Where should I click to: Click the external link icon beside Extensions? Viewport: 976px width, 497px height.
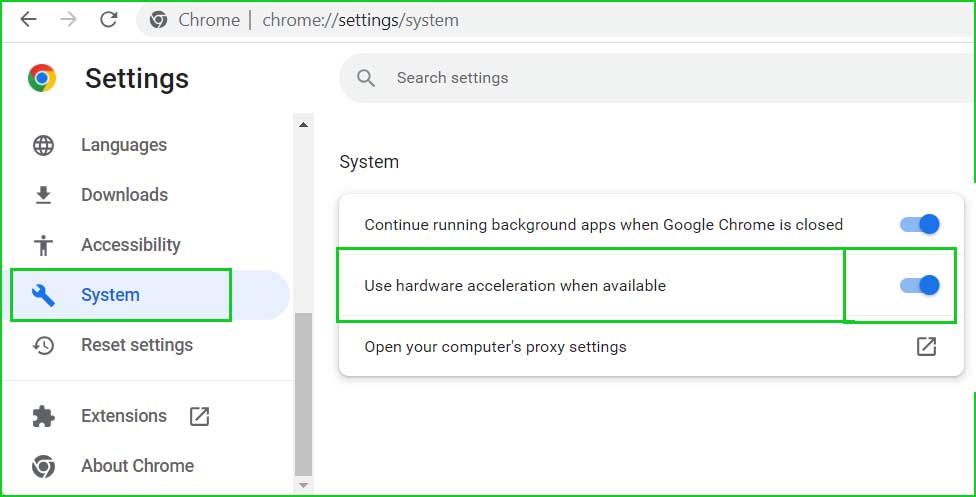[199, 416]
